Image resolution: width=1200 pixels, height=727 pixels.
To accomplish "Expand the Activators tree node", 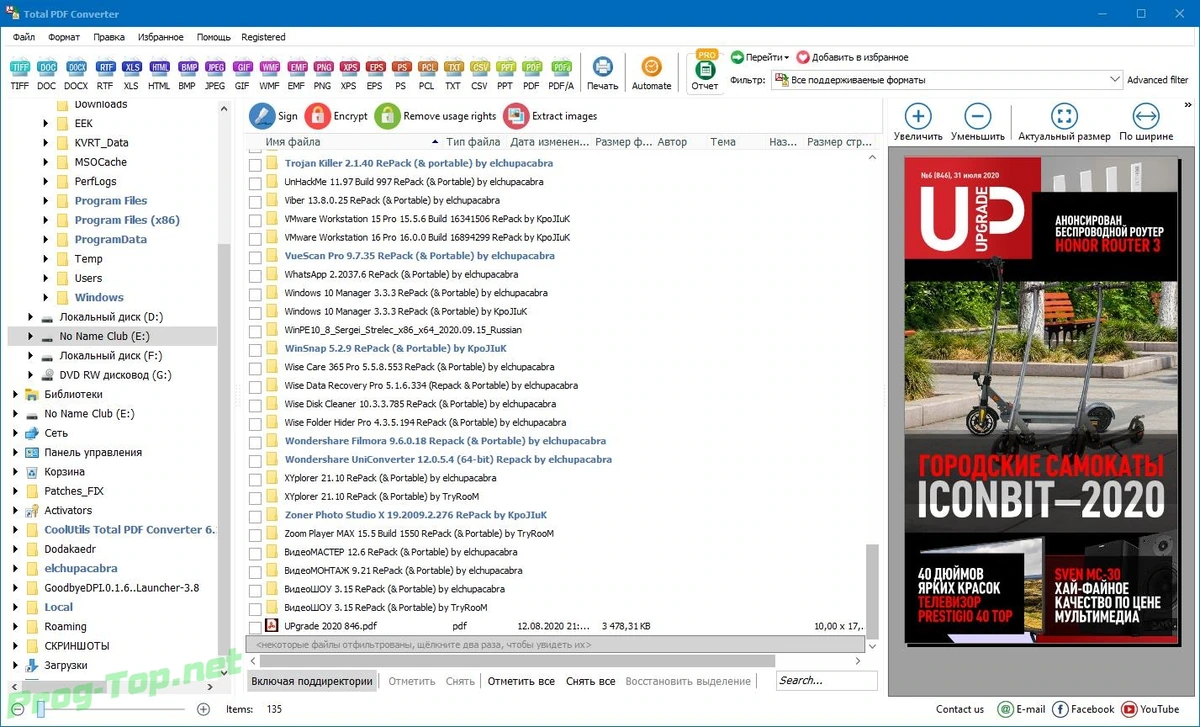I will [x=15, y=510].
